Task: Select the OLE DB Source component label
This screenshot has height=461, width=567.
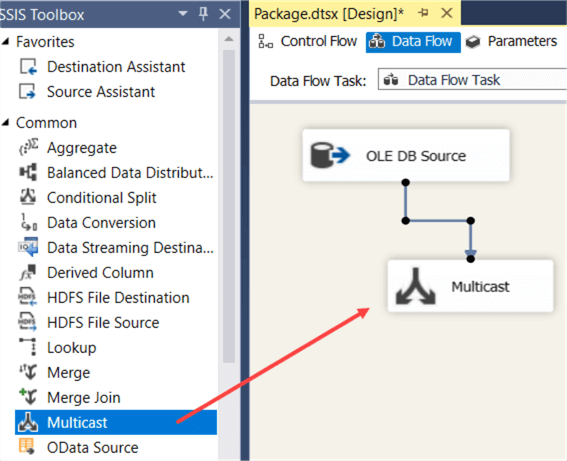Action: pos(416,156)
